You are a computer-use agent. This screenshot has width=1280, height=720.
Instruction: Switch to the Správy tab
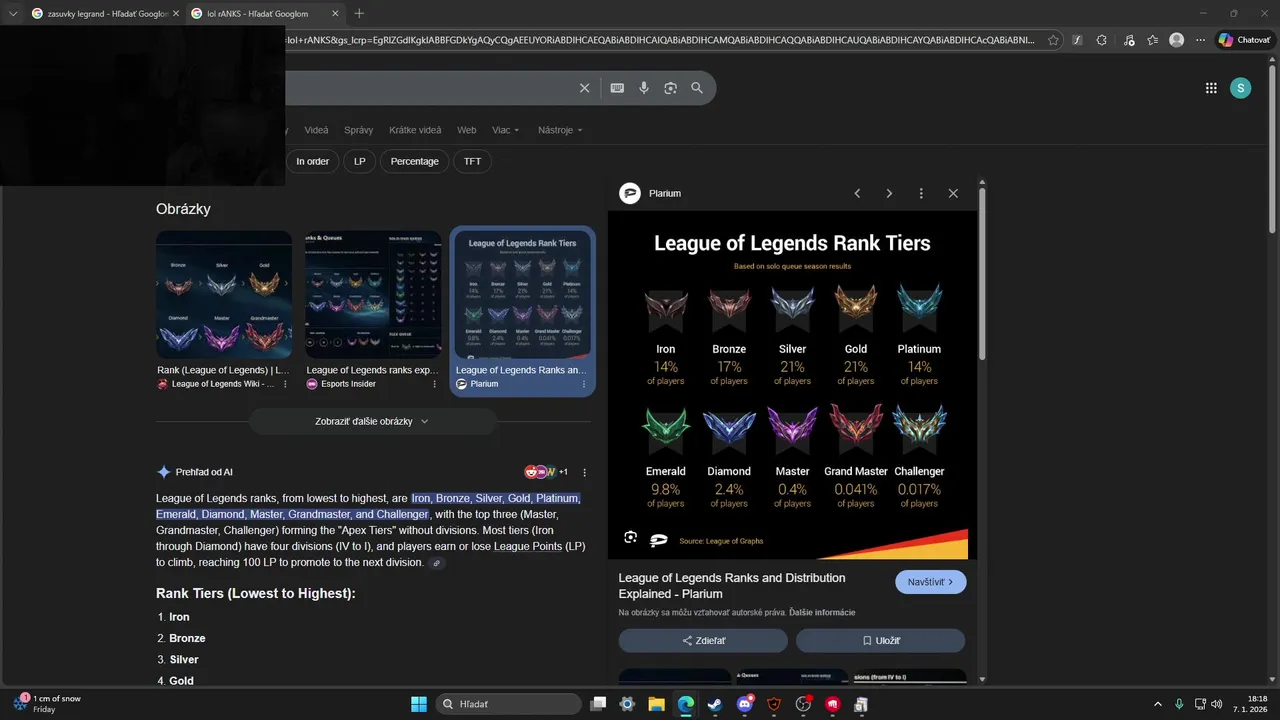pyautogui.click(x=358, y=130)
